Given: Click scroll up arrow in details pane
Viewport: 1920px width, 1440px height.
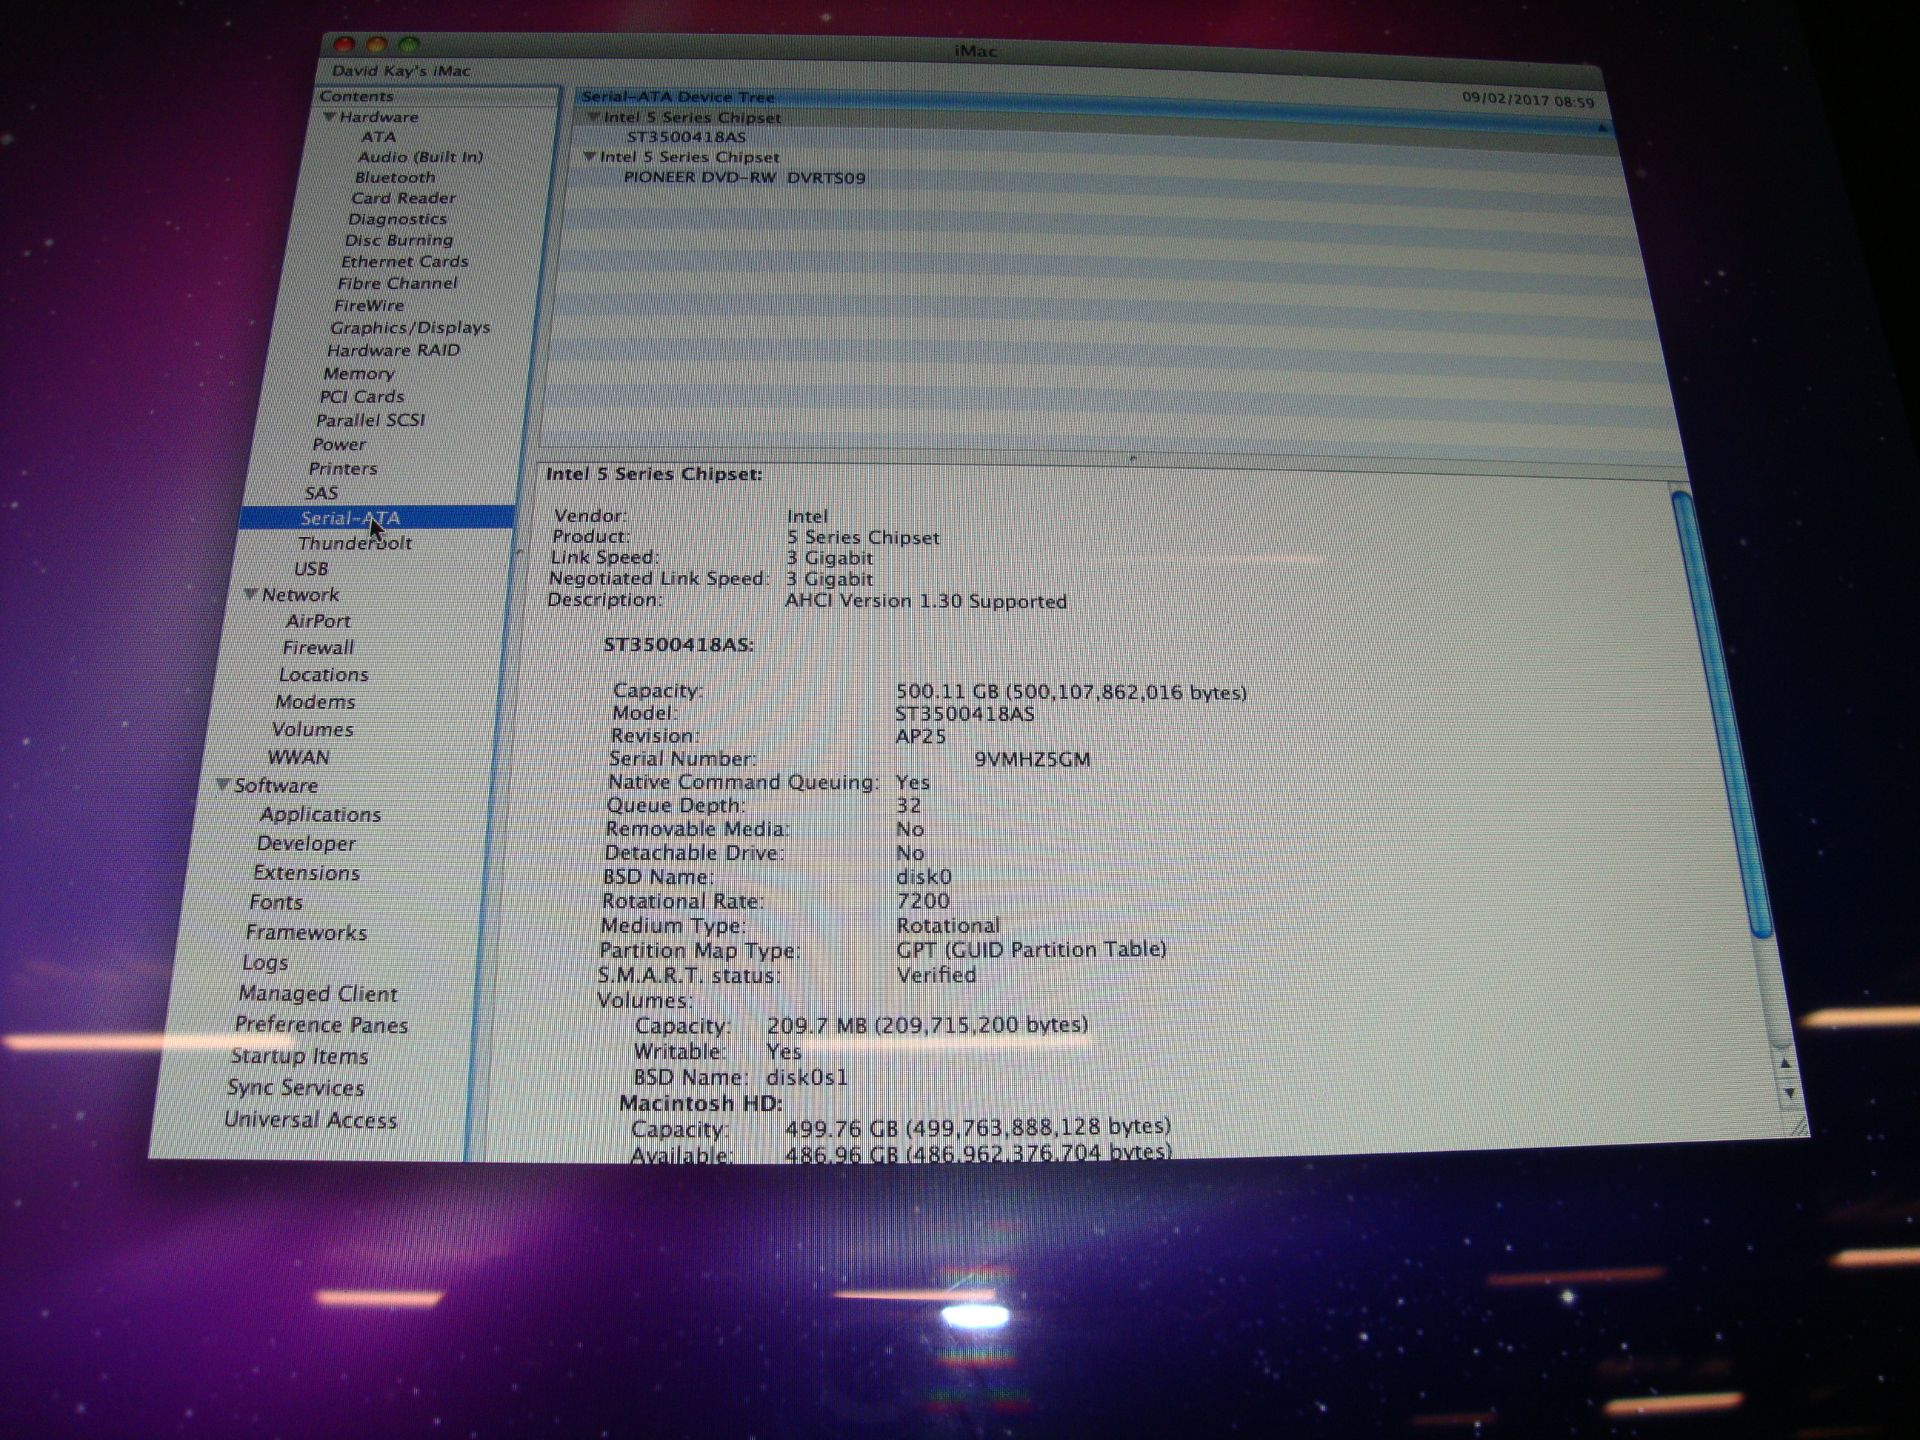Looking at the screenshot, I should pos(1785,1063).
